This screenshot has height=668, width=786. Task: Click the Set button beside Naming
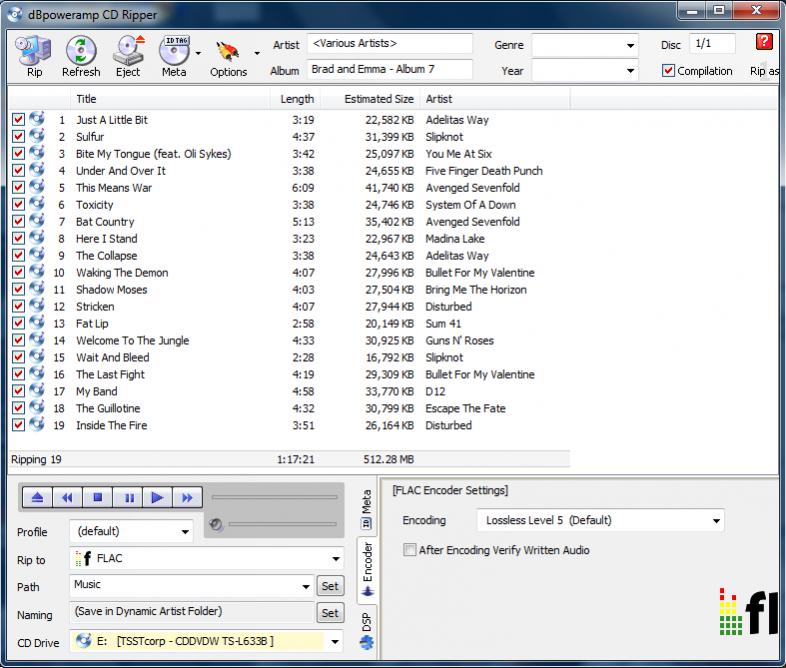329,613
